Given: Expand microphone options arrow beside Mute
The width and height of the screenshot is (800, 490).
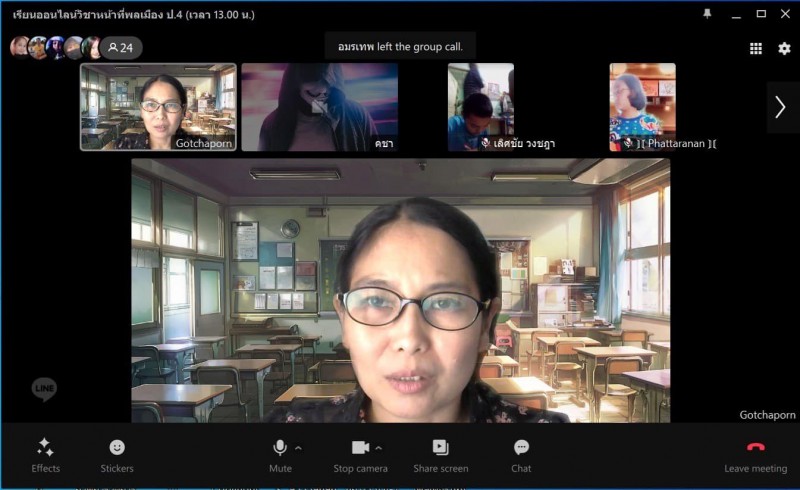Looking at the screenshot, I should (x=298, y=447).
